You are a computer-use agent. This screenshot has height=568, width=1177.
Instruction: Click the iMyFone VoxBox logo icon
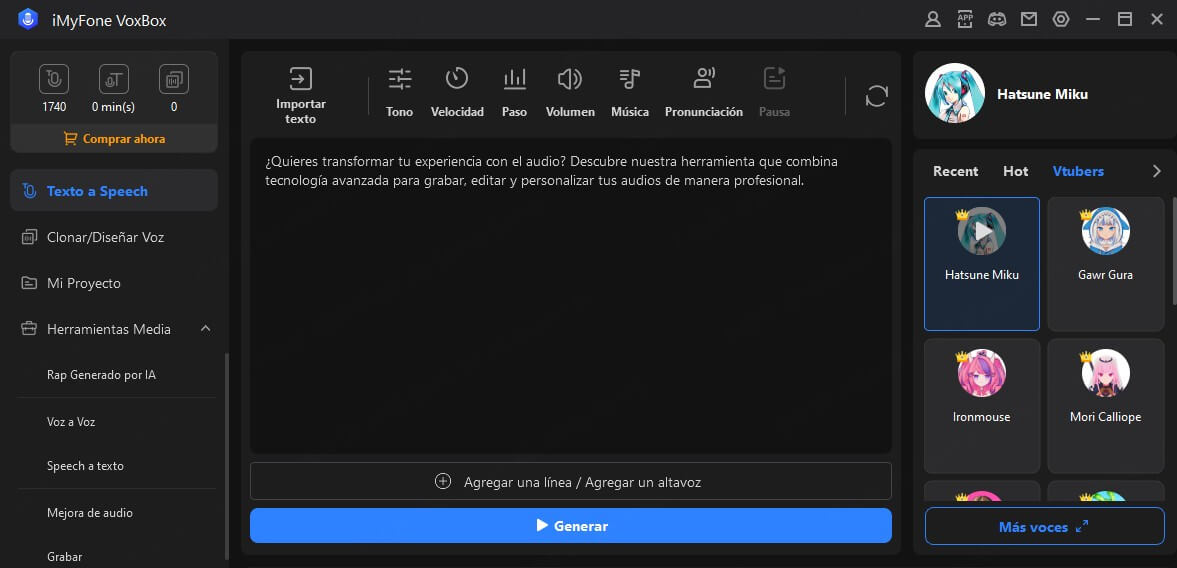point(28,20)
